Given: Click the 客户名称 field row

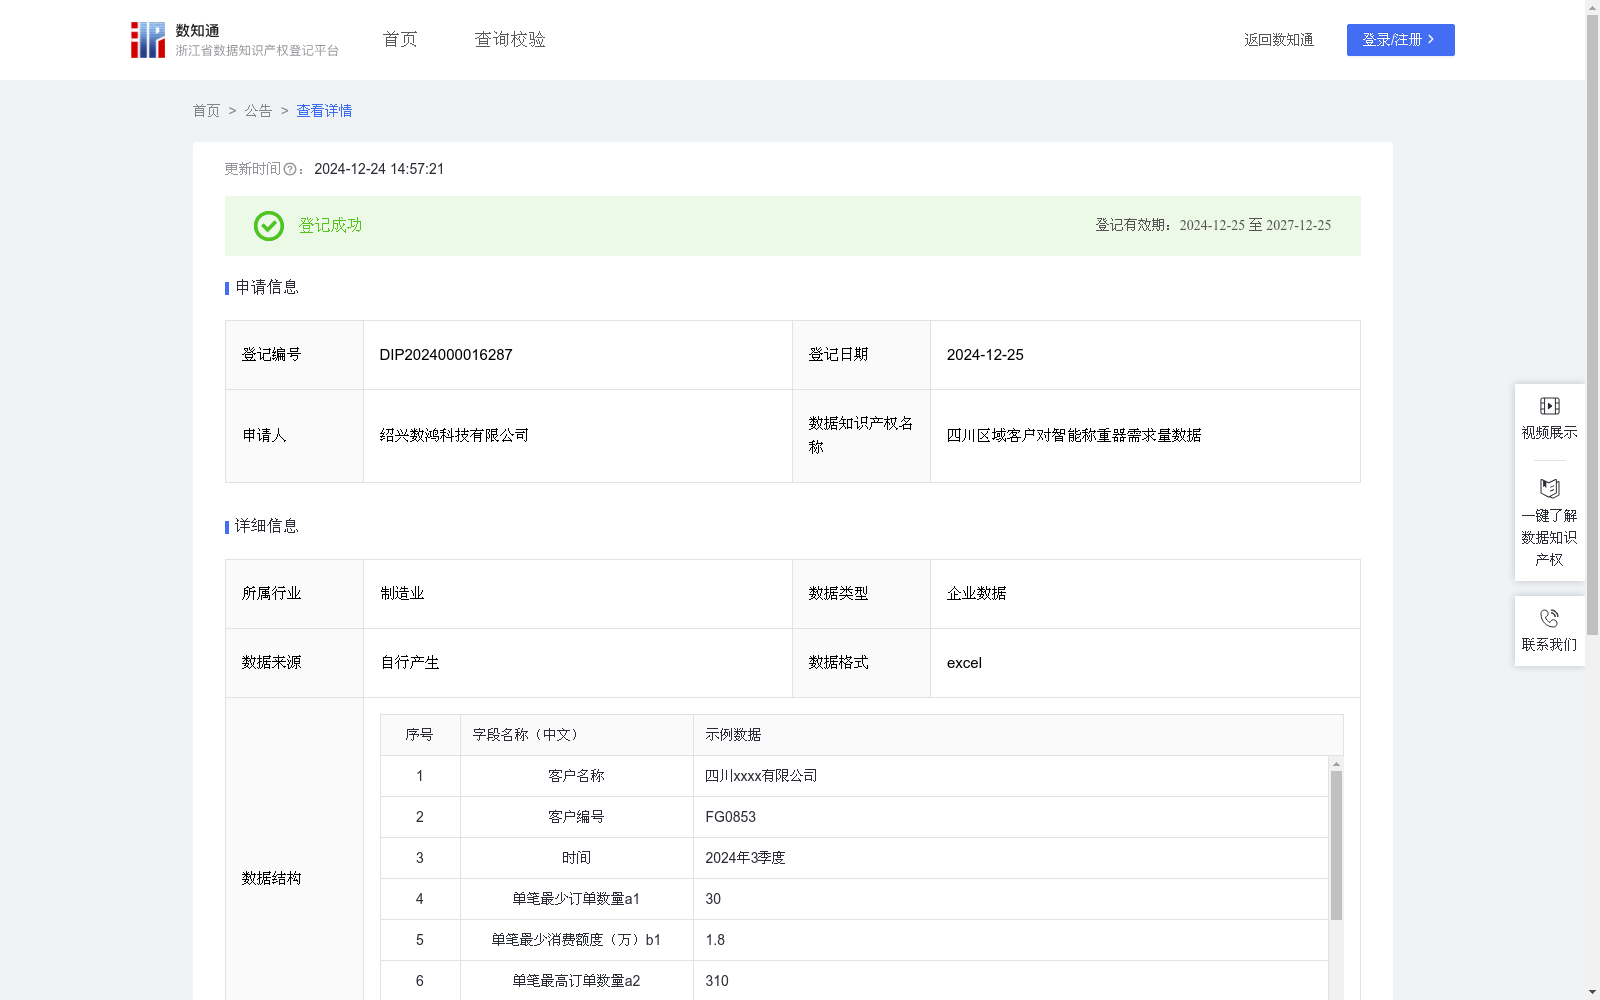Looking at the screenshot, I should click(x=855, y=776).
